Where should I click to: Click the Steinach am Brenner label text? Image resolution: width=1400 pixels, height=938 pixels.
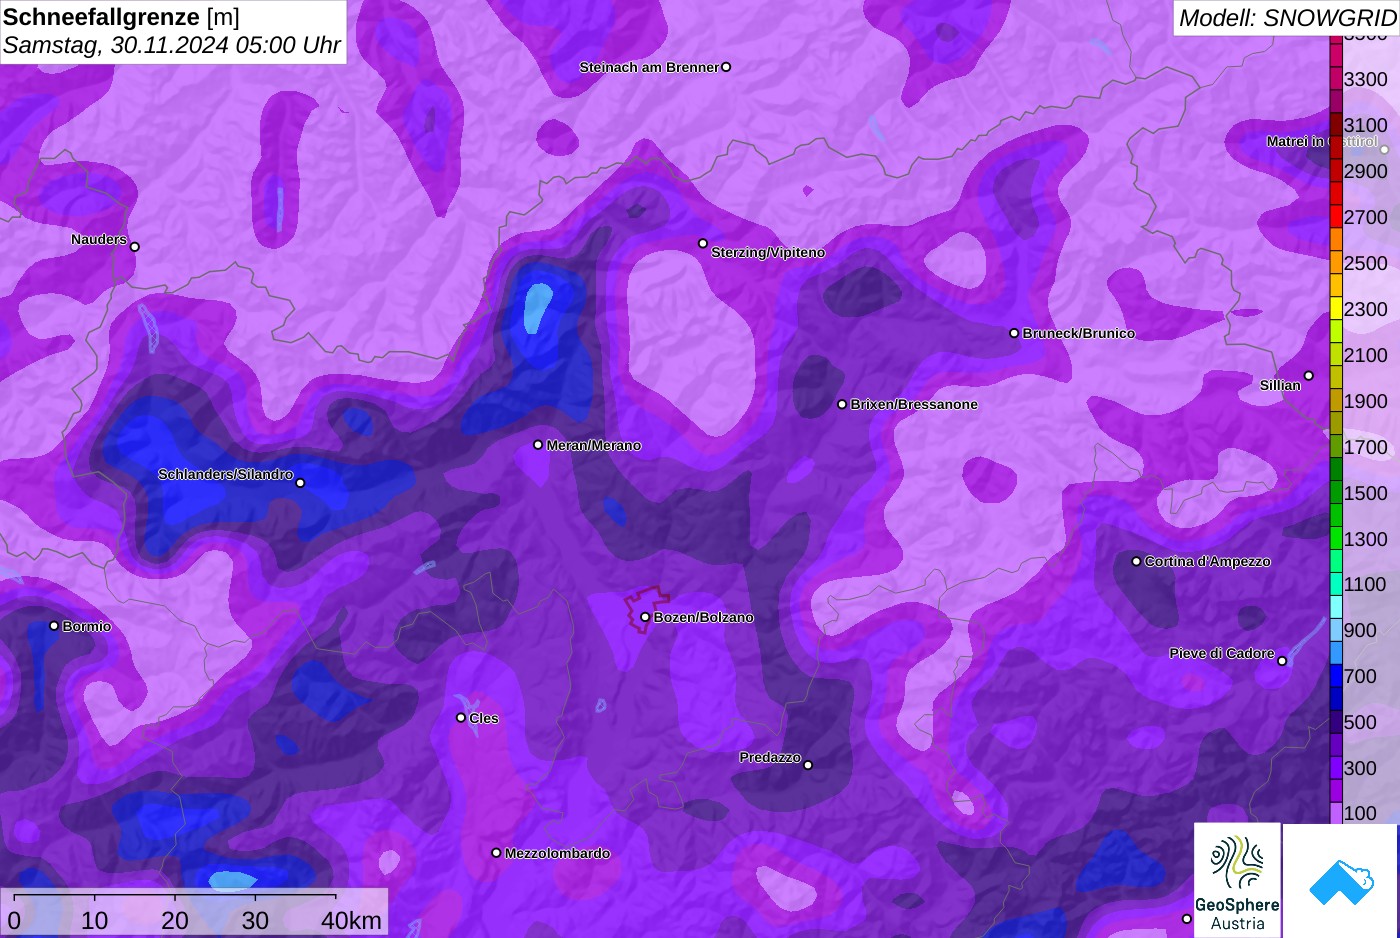click(x=649, y=67)
